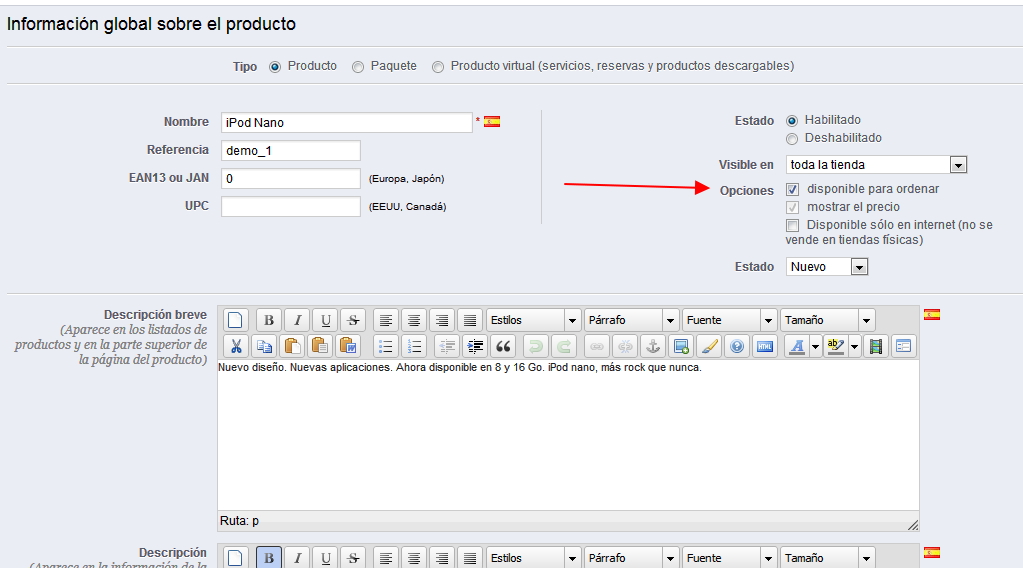Image resolution: width=1023 pixels, height=568 pixels.
Task: Toggle Italic in the Descripción breve editor
Action: click(x=297, y=320)
